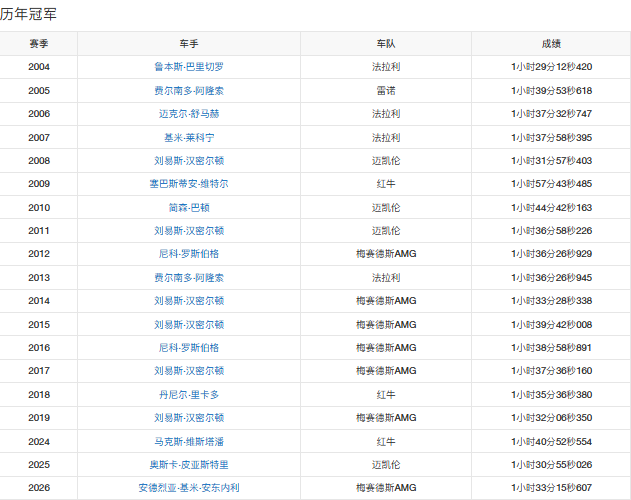
Task: Select the result 1小时36分26秒929
Action: (551, 254)
